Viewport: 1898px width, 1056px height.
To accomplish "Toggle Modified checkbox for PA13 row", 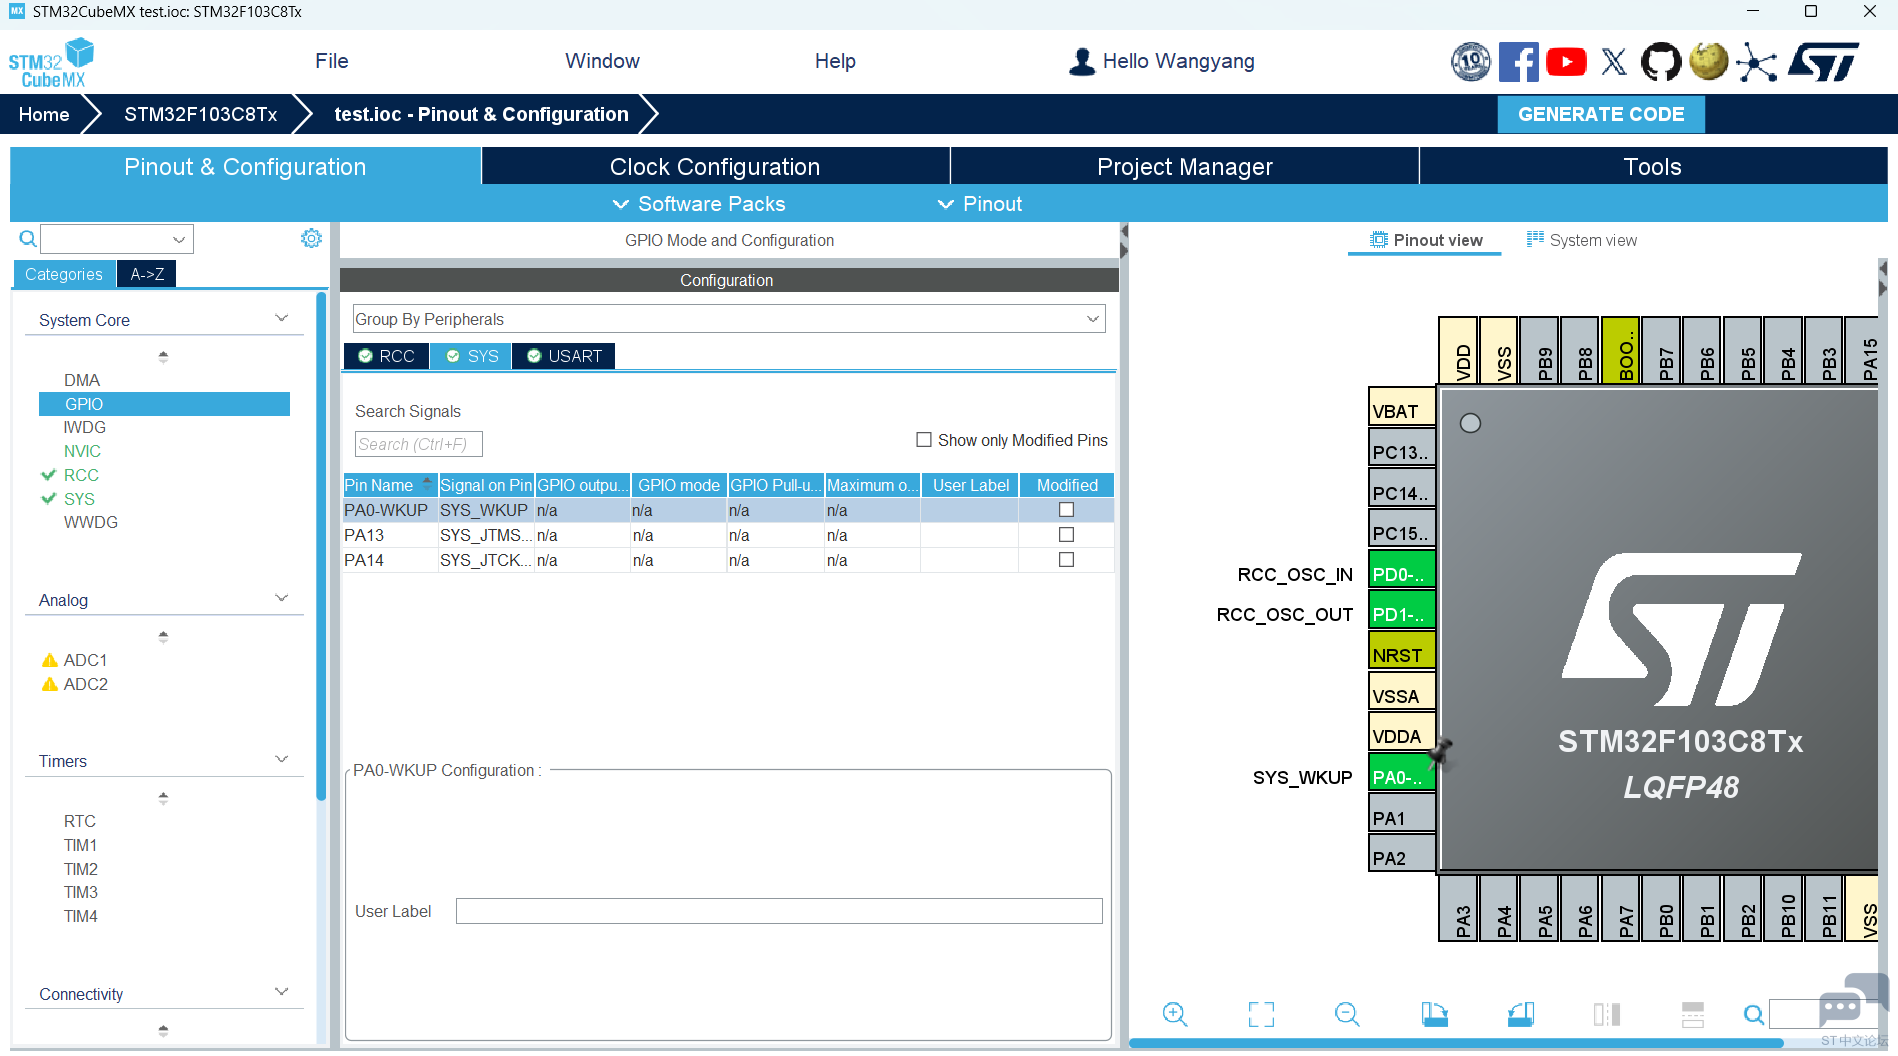I will point(1066,535).
